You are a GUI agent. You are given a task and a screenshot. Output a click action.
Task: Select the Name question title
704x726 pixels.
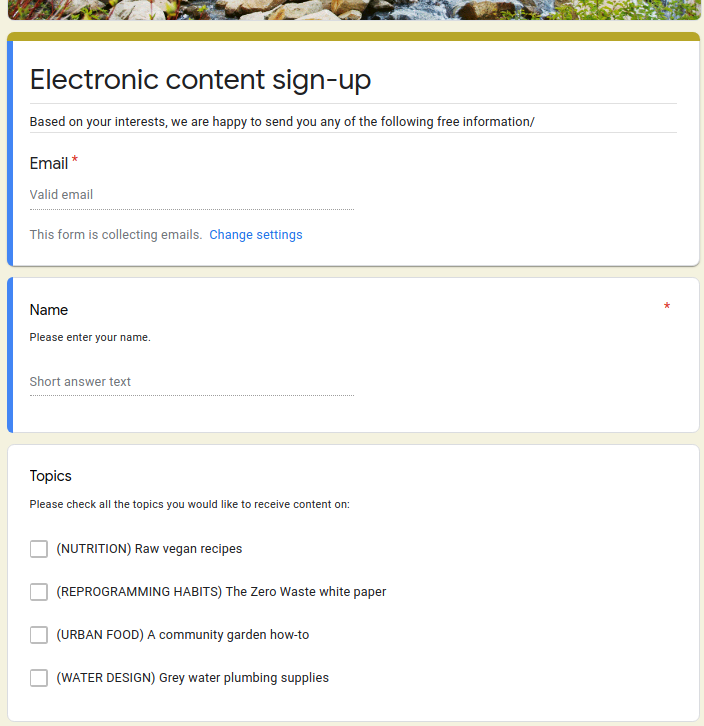click(x=49, y=310)
